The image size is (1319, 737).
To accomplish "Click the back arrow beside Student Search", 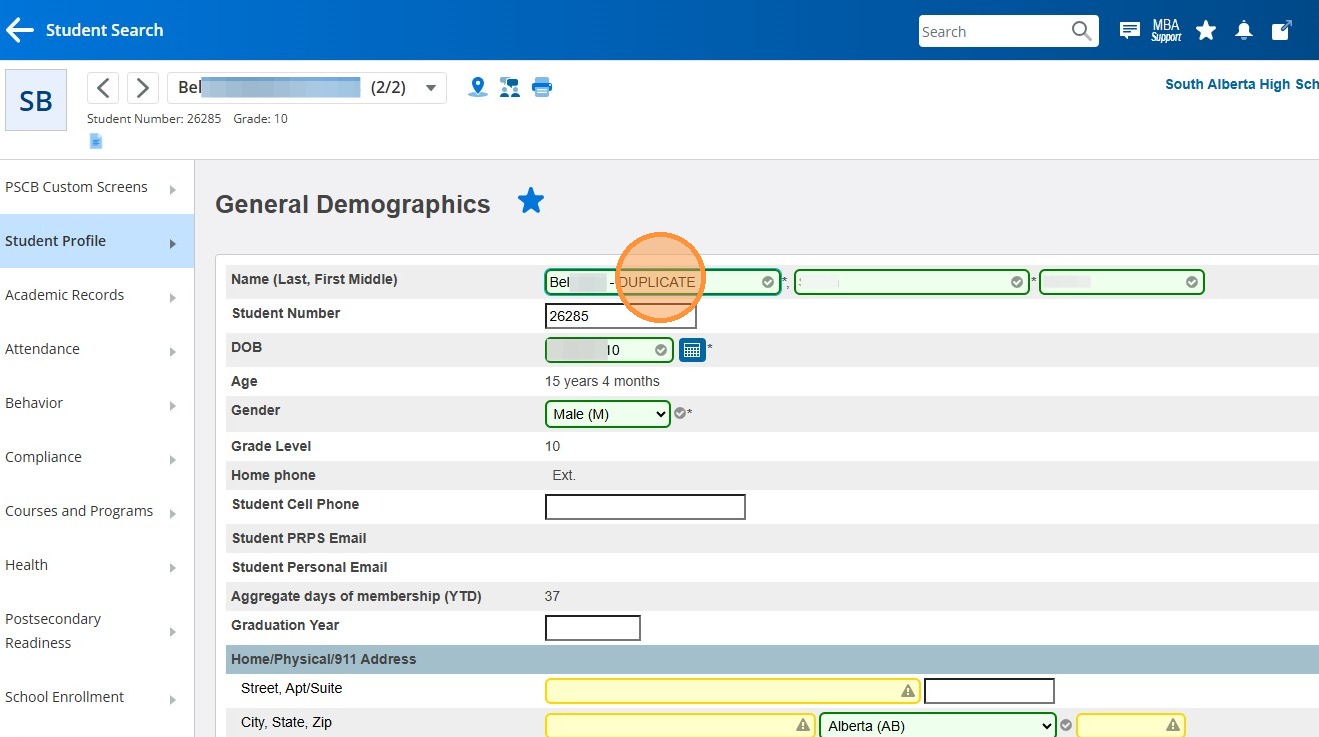I will point(20,31).
